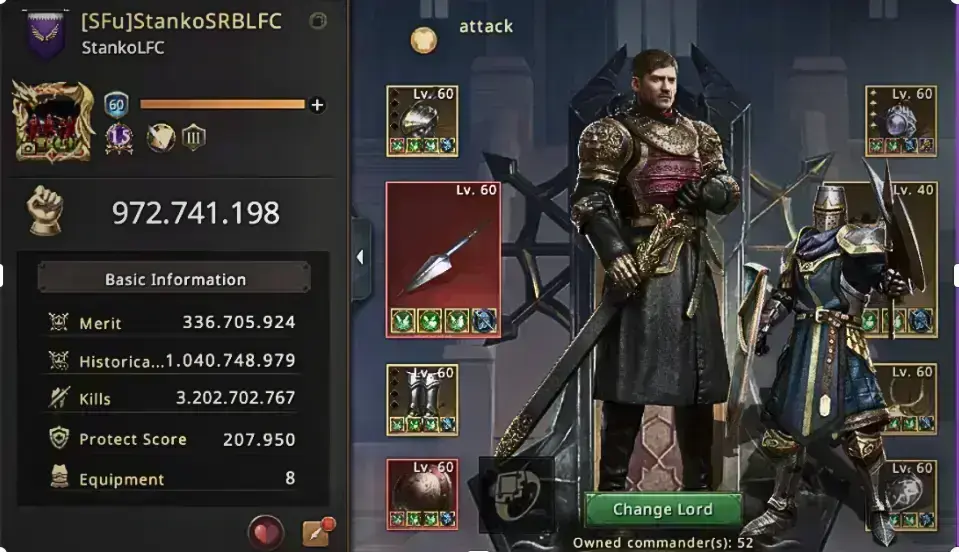Select the leg armor greaves equipment slot

(x=422, y=400)
